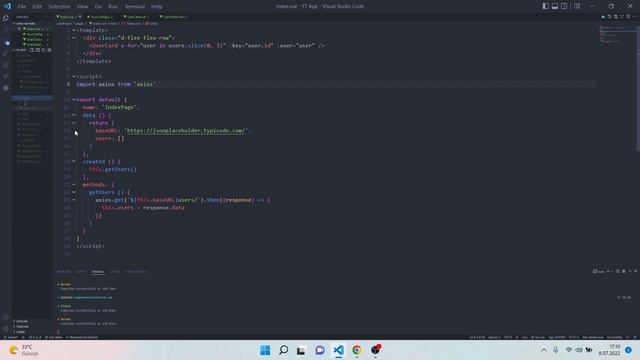Click the Visual Studio Code taskbar icon
Image resolution: width=640 pixels, height=360 pixels.
click(x=338, y=350)
